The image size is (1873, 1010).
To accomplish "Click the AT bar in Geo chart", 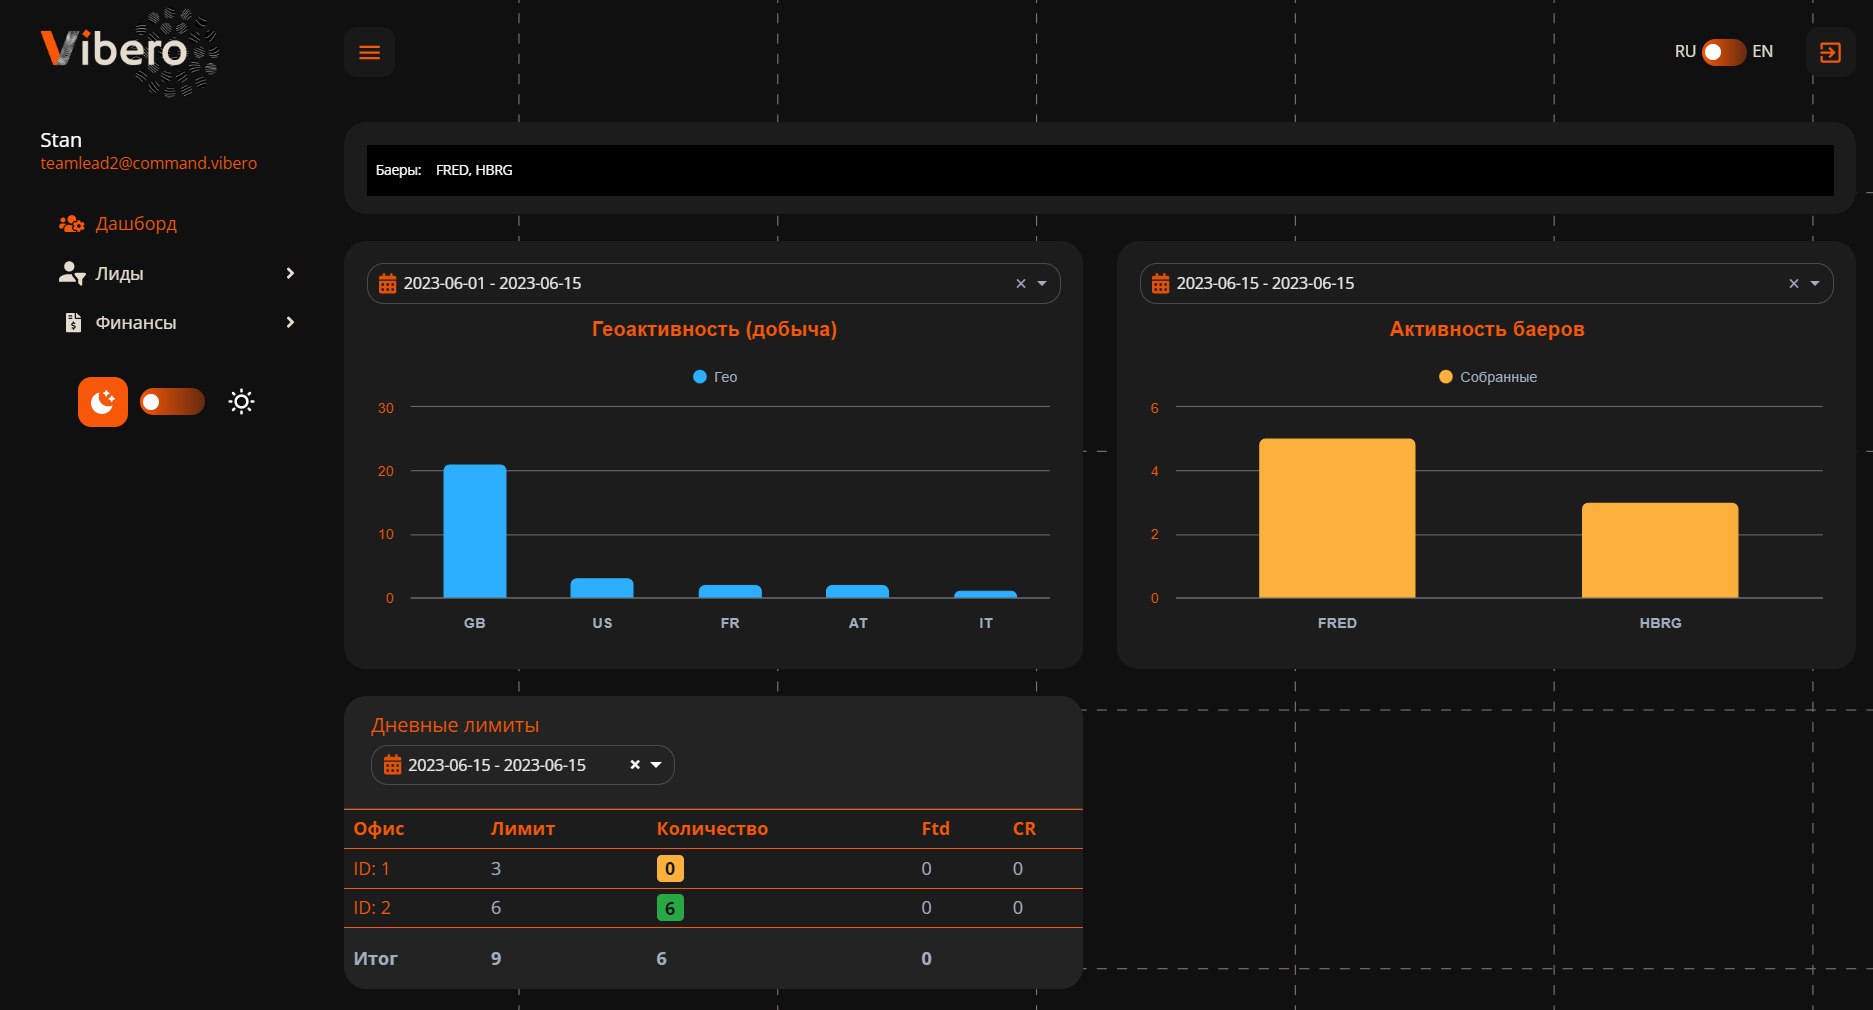I will pyautogui.click(x=857, y=592).
